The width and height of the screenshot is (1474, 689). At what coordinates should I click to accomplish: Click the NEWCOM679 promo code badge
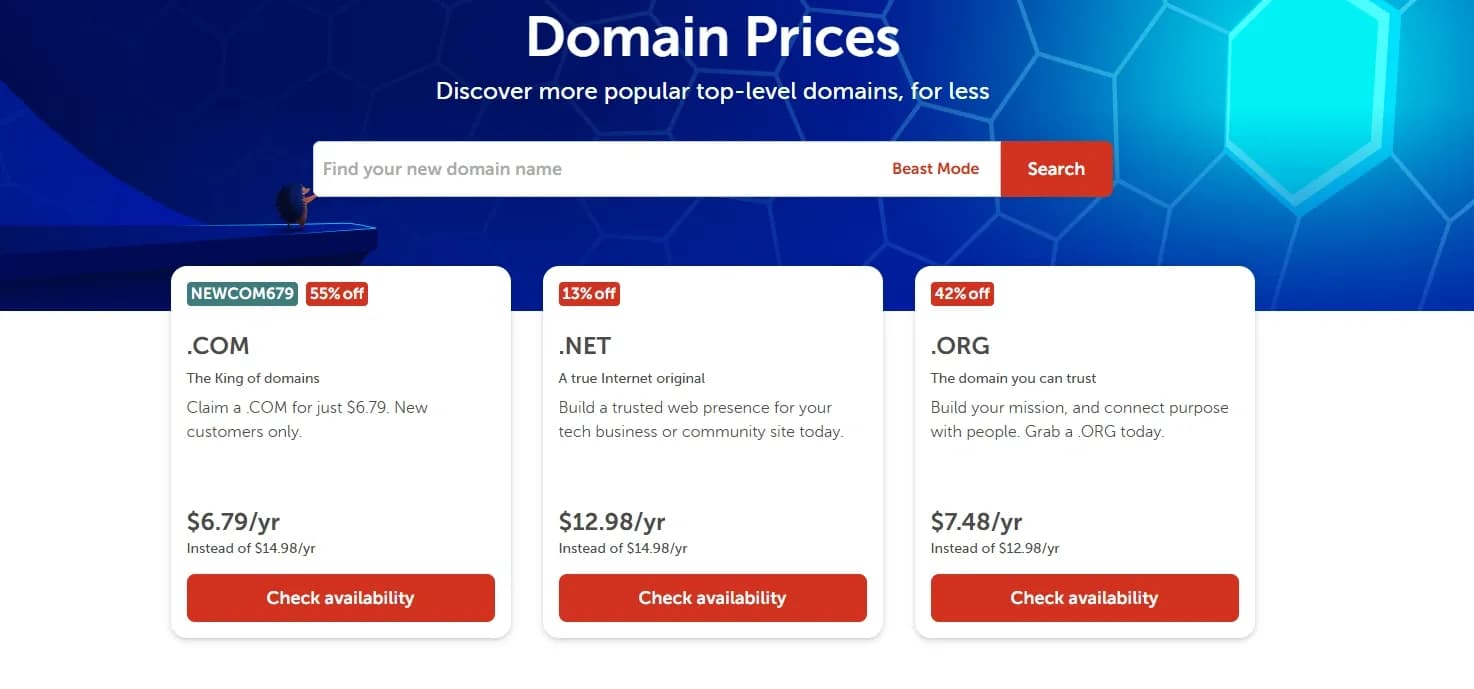pyautogui.click(x=240, y=293)
